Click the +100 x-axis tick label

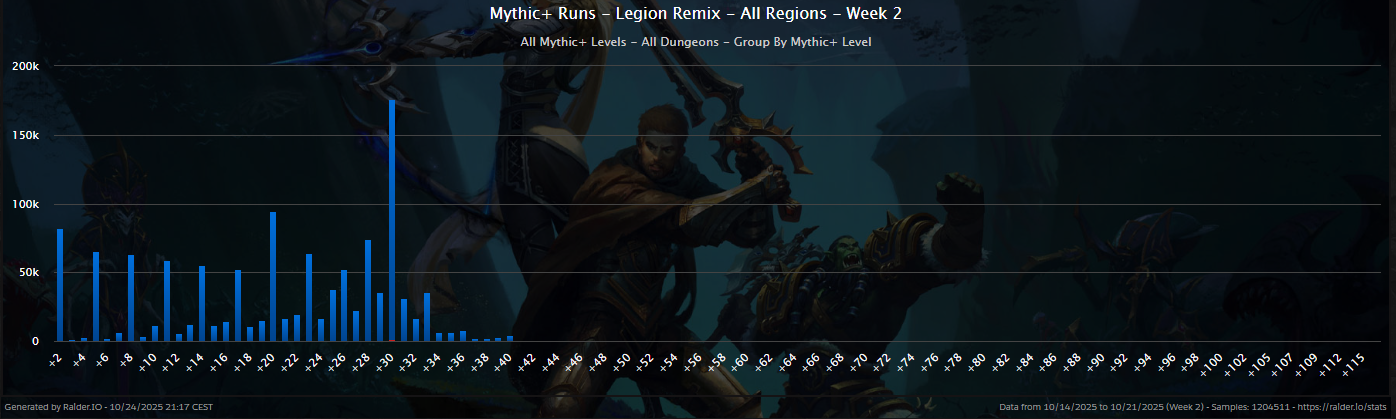point(1210,361)
